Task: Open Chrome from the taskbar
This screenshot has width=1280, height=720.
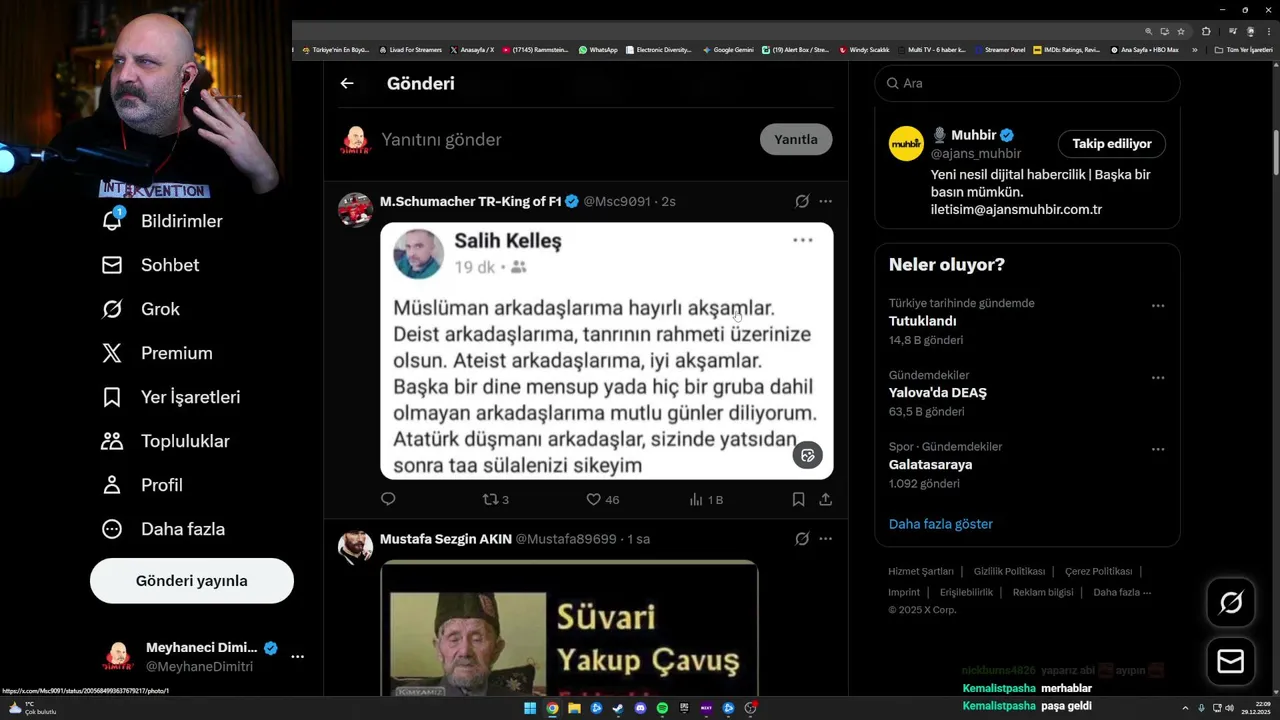Action: pos(552,708)
